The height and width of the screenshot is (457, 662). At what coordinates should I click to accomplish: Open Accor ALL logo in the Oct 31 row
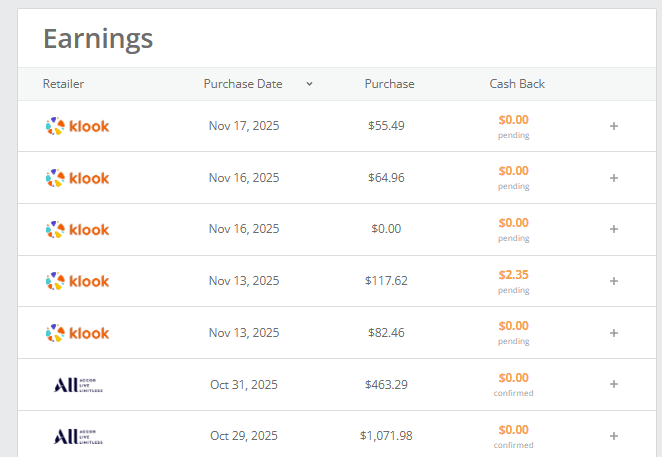pyautogui.click(x=78, y=385)
